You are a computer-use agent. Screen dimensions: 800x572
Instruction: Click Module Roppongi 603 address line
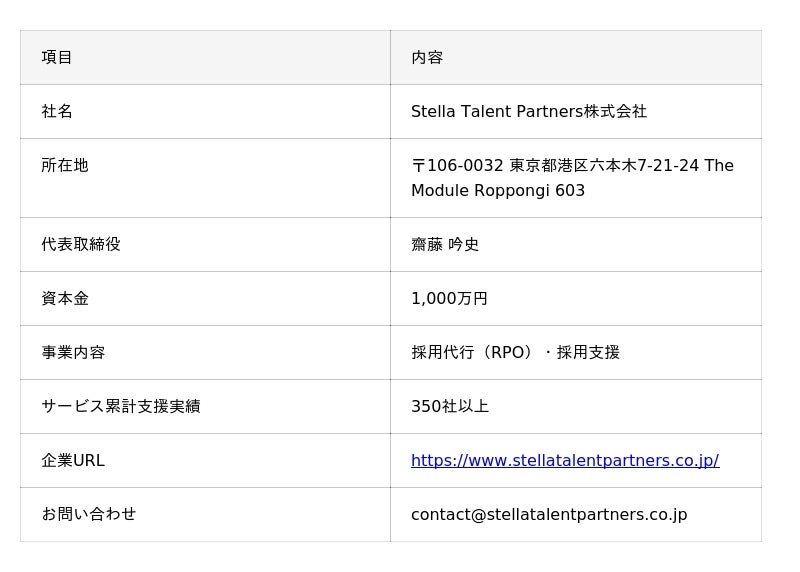coord(497,190)
